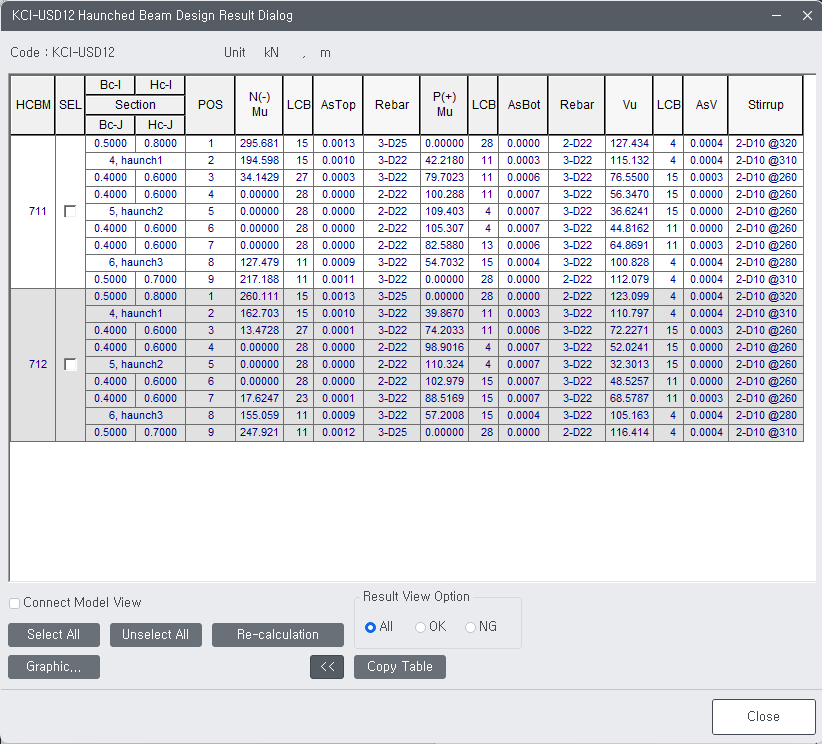Tick the SEL checkbox for beam 711
The image size is (822, 744).
[x=70, y=211]
